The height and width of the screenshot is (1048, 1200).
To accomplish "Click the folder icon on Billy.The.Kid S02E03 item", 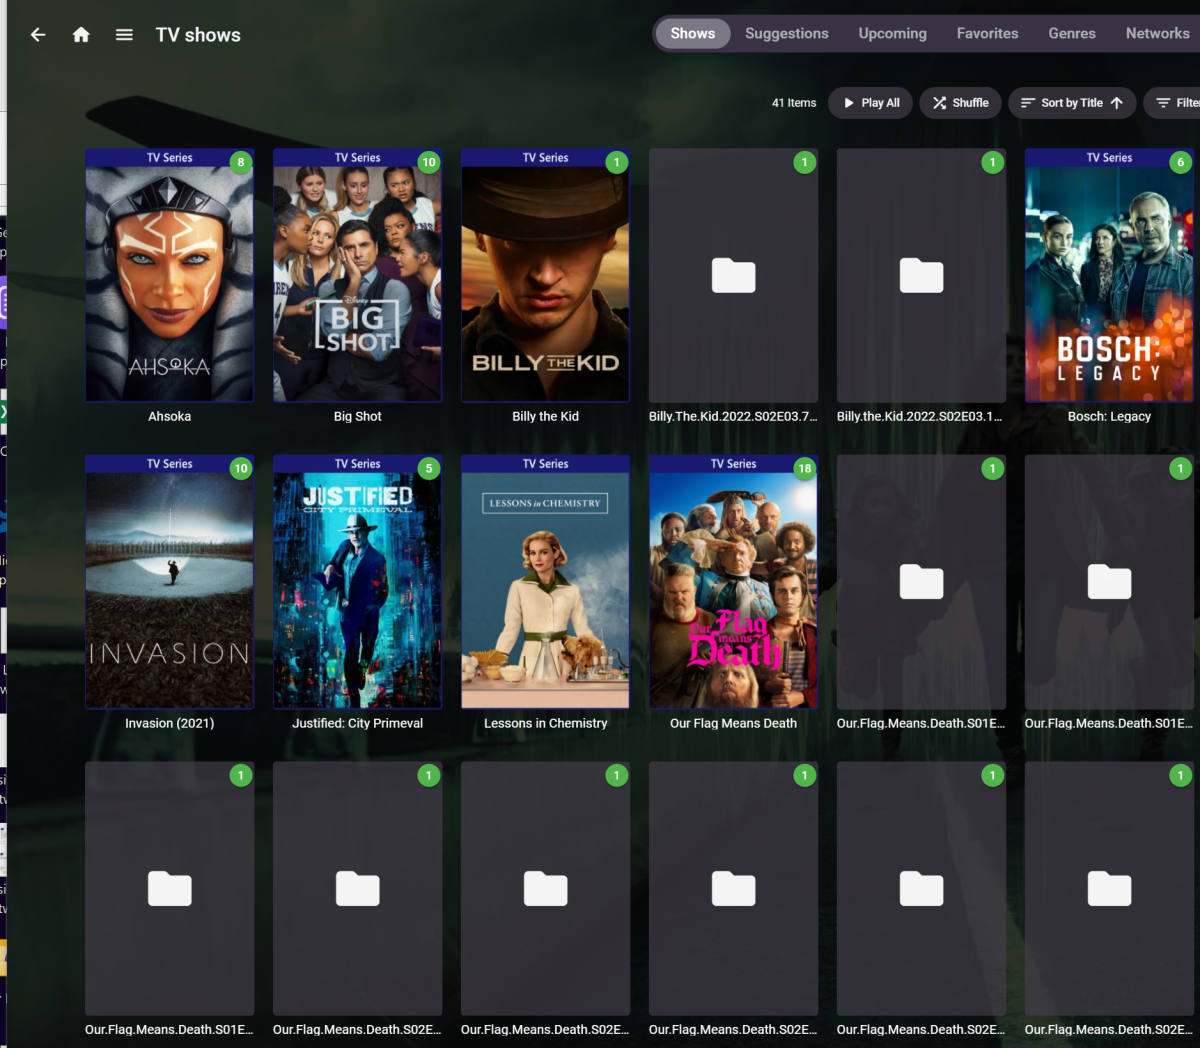I will 733,276.
